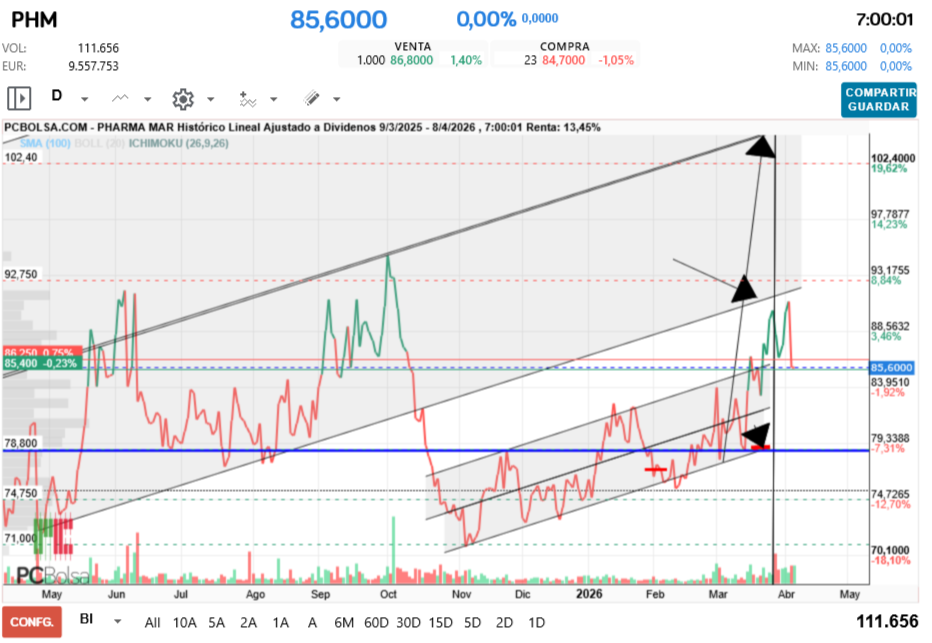Select the drawing pencil tool
This screenshot has height=643, width=932.
point(311,99)
